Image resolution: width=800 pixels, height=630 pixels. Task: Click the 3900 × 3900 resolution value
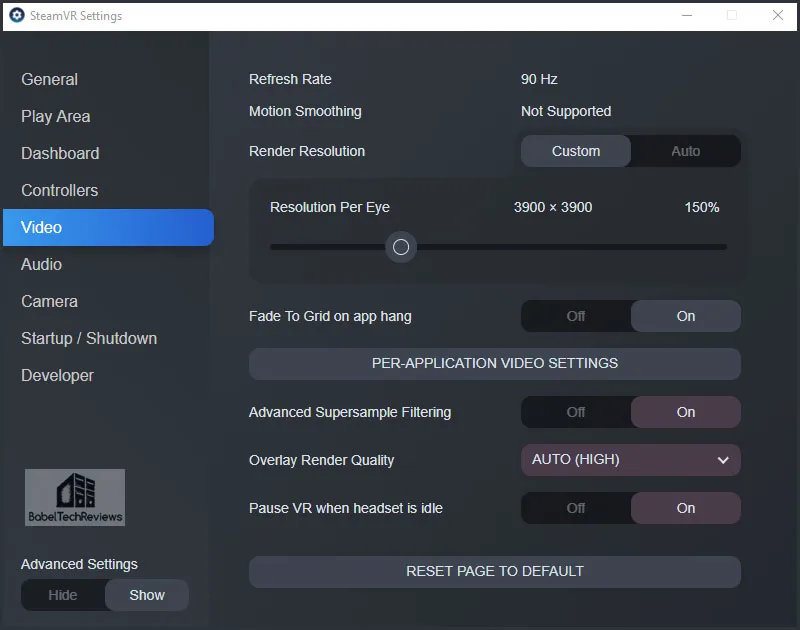pos(553,207)
